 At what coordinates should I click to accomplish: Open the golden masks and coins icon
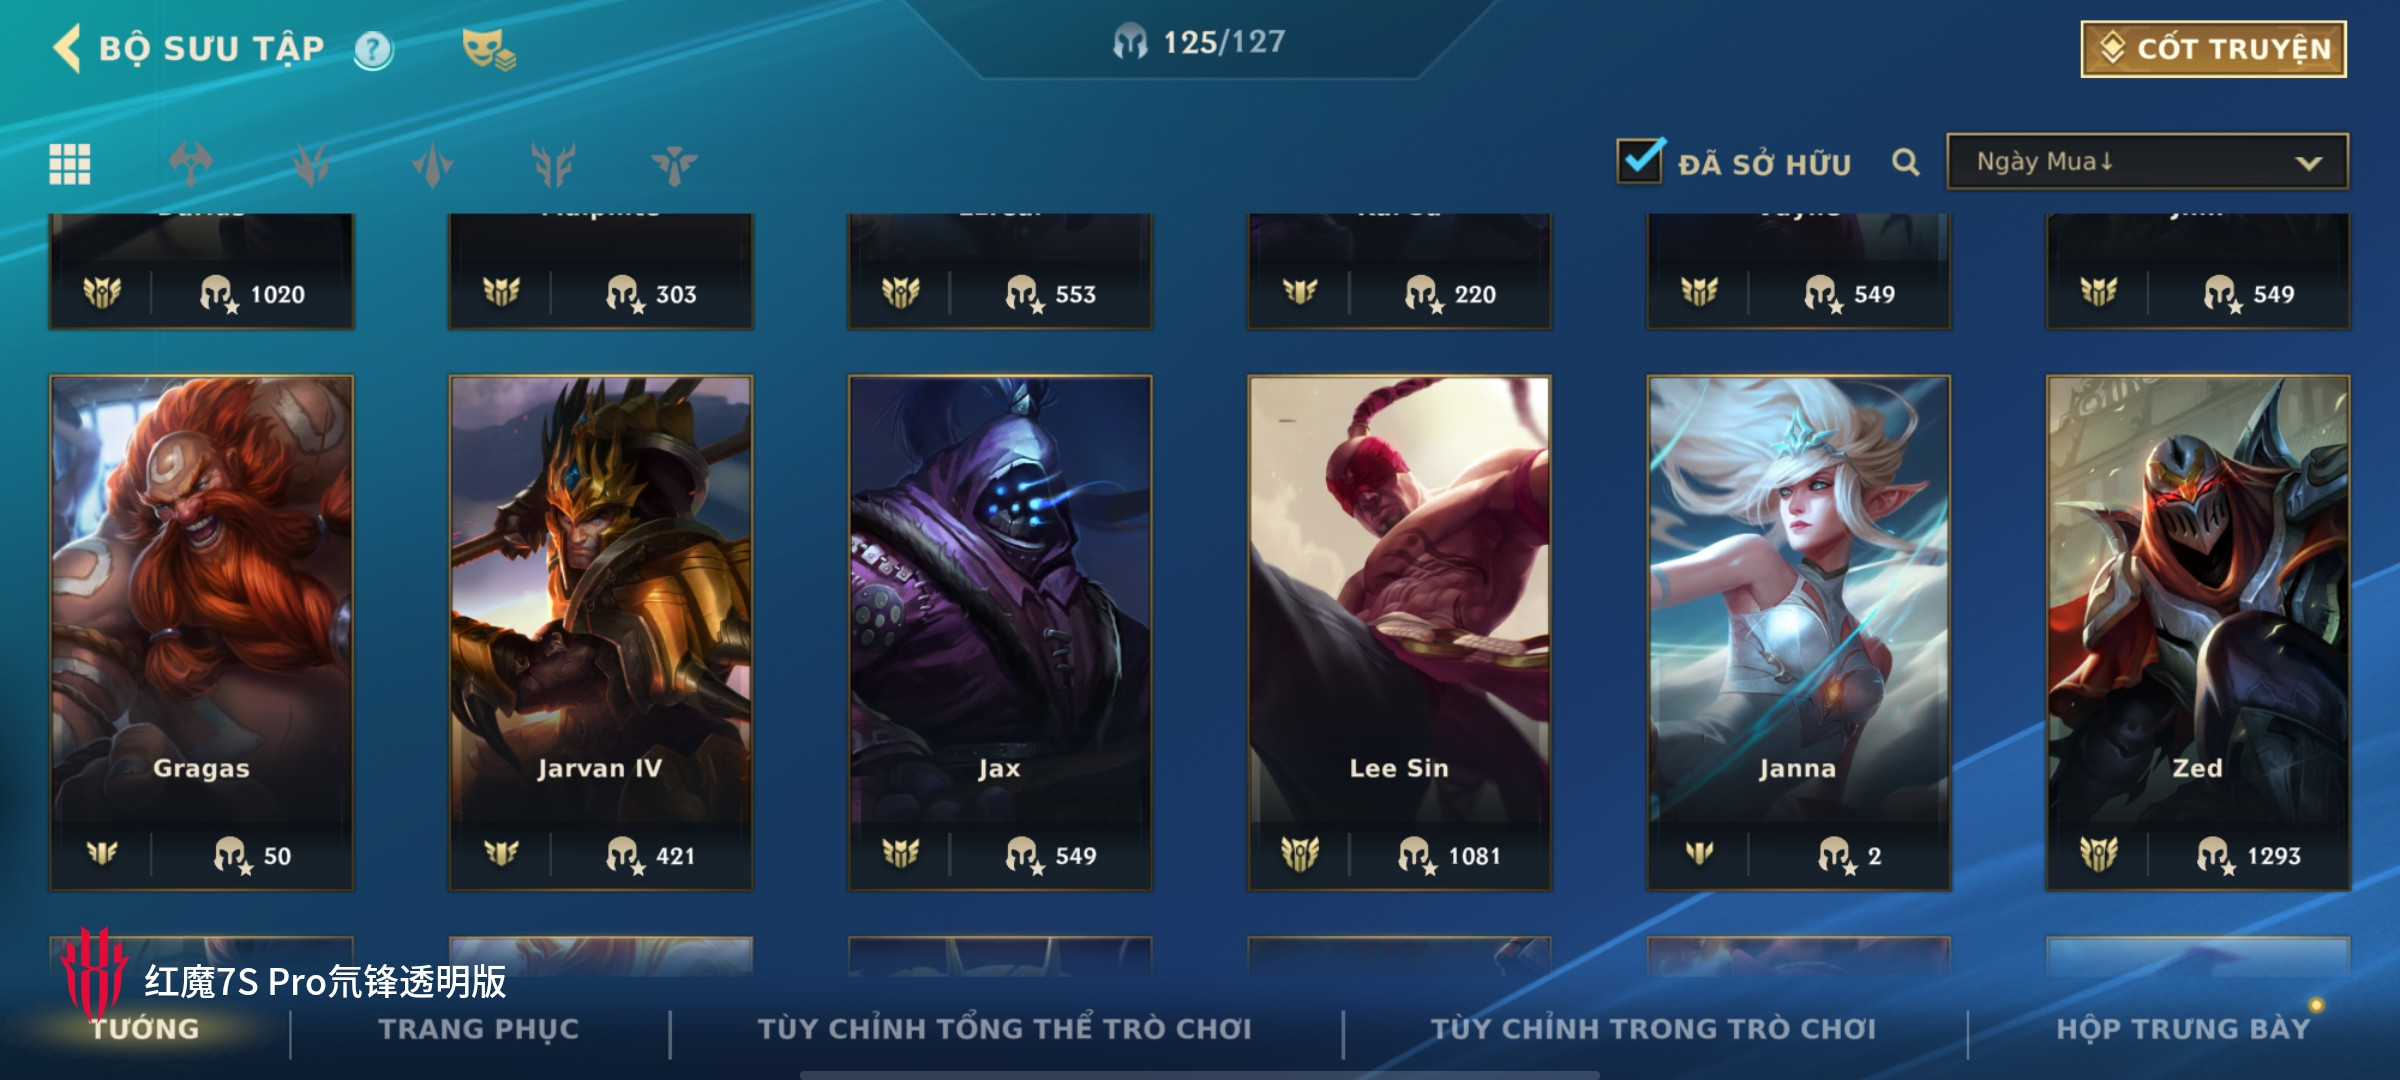coord(488,49)
